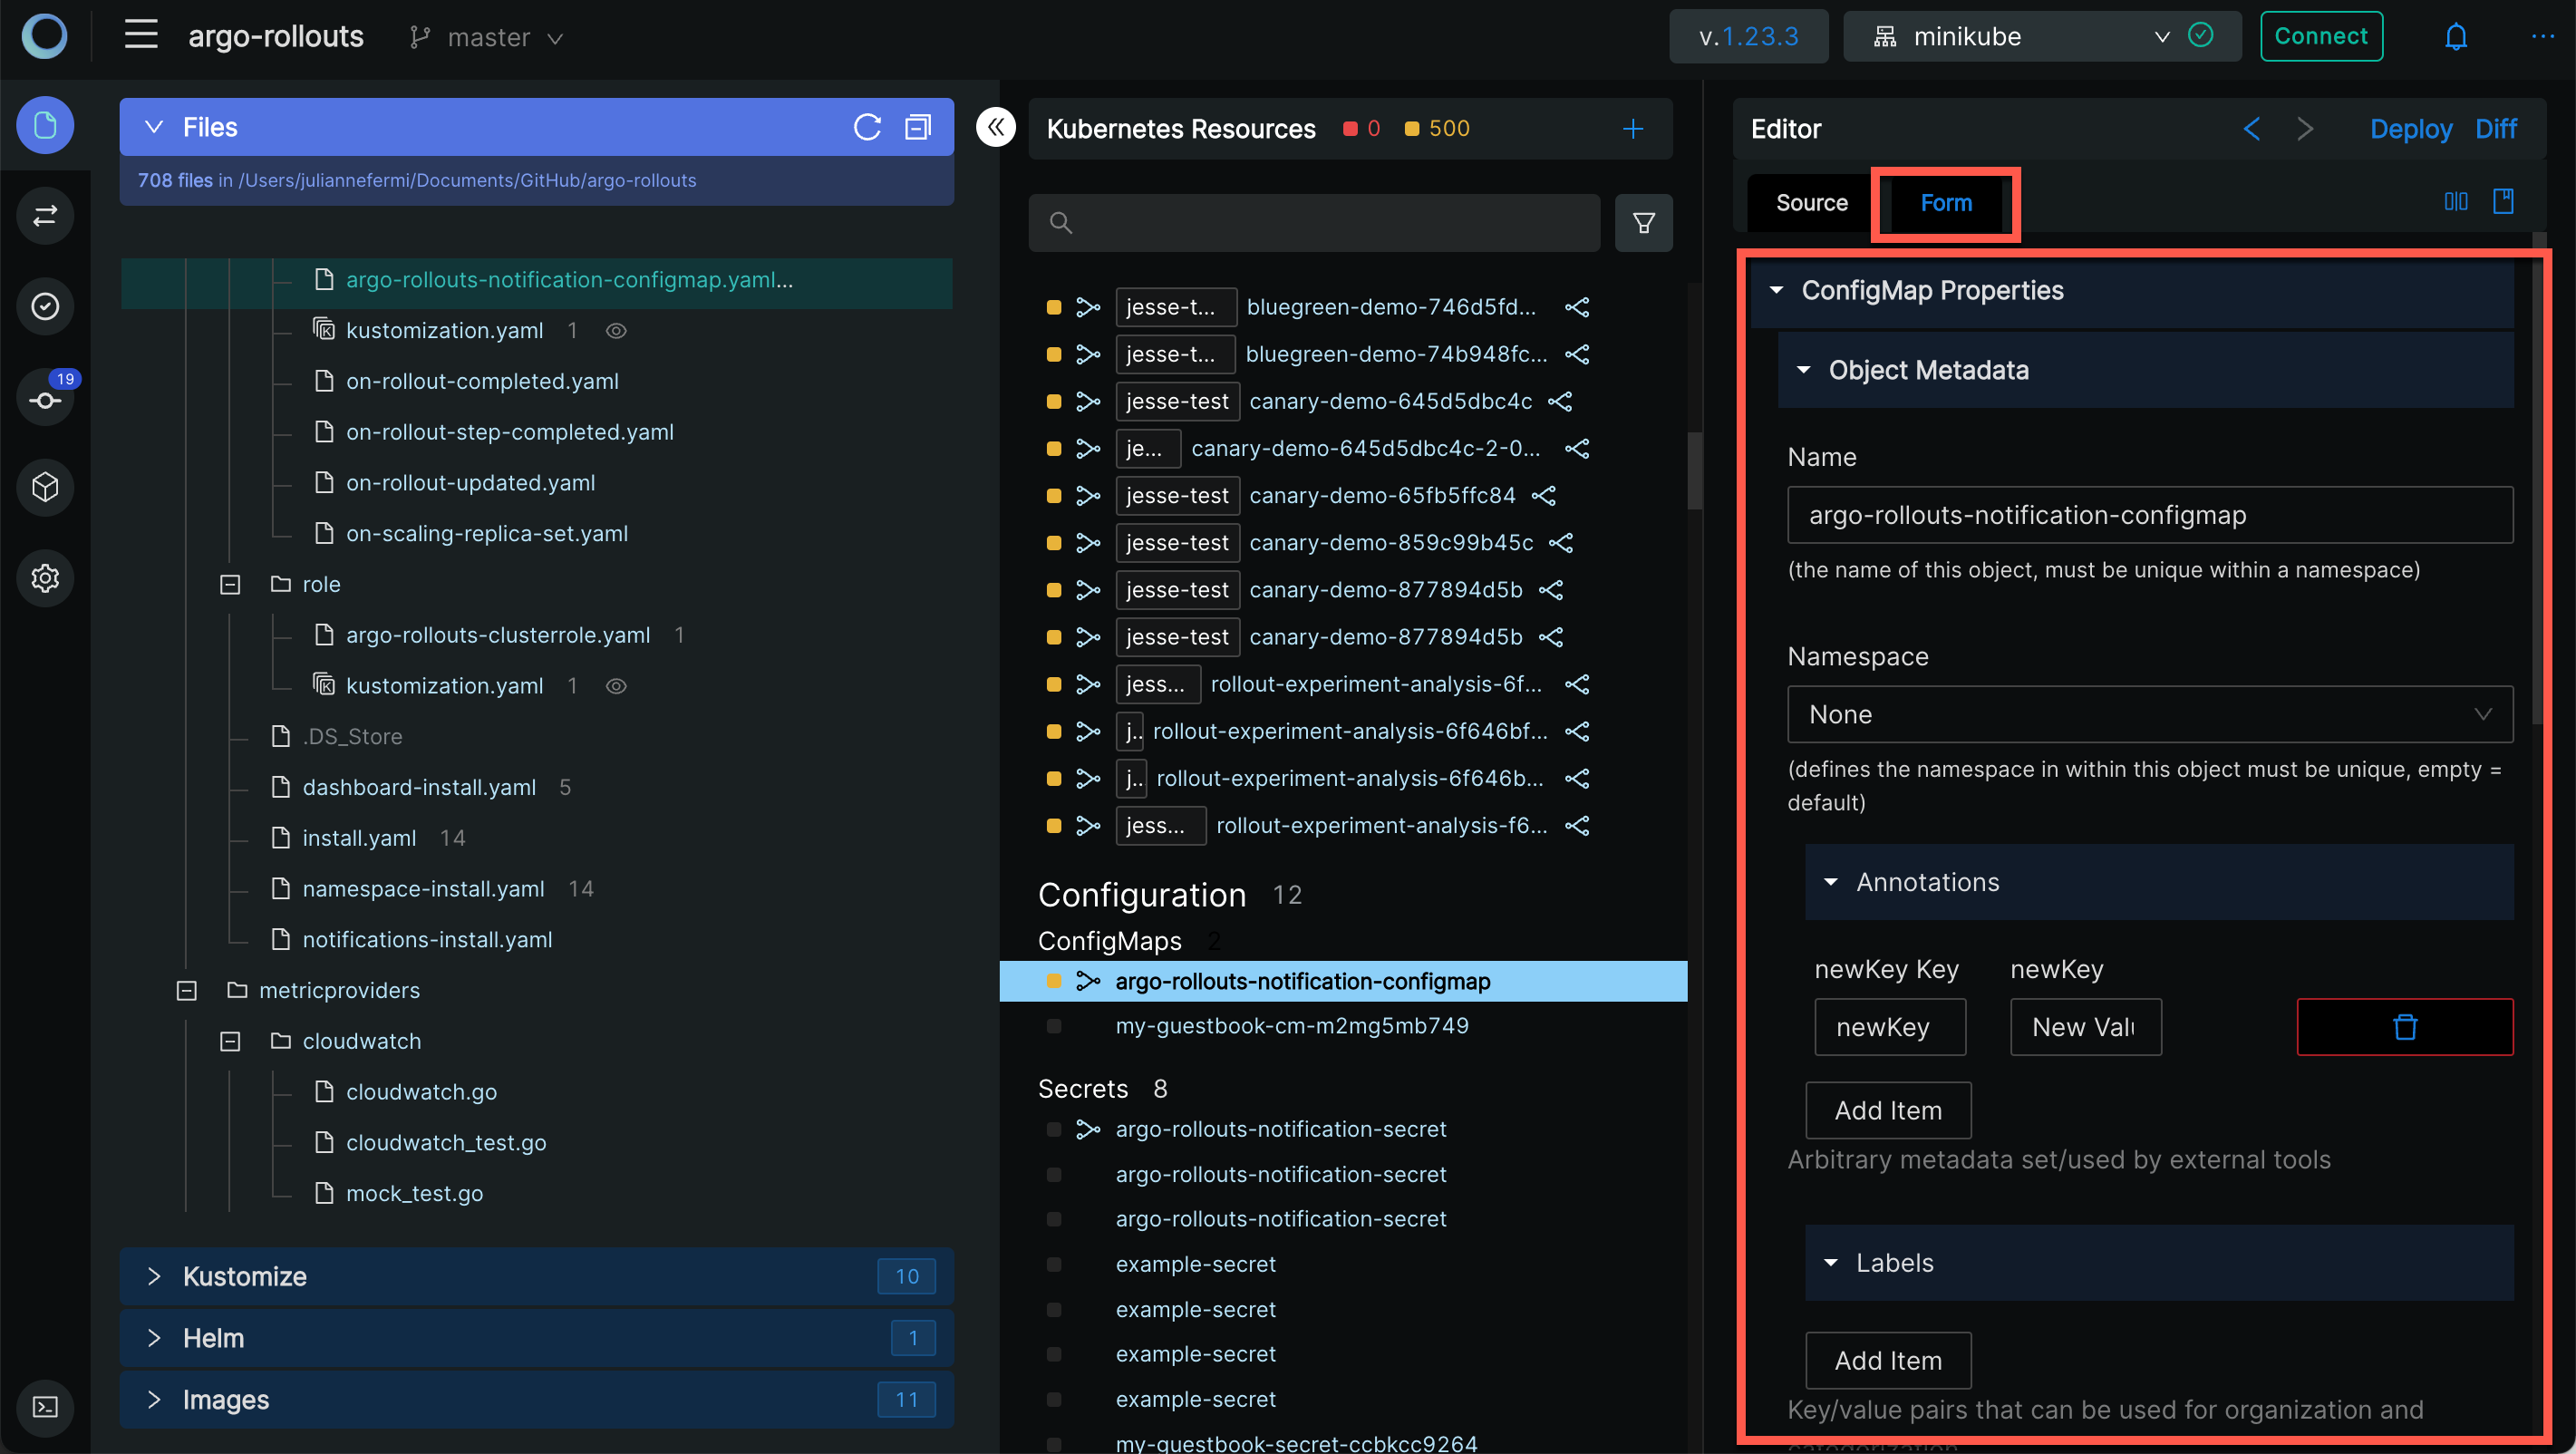Select the File Explorer sidebar icon

tap(45, 126)
